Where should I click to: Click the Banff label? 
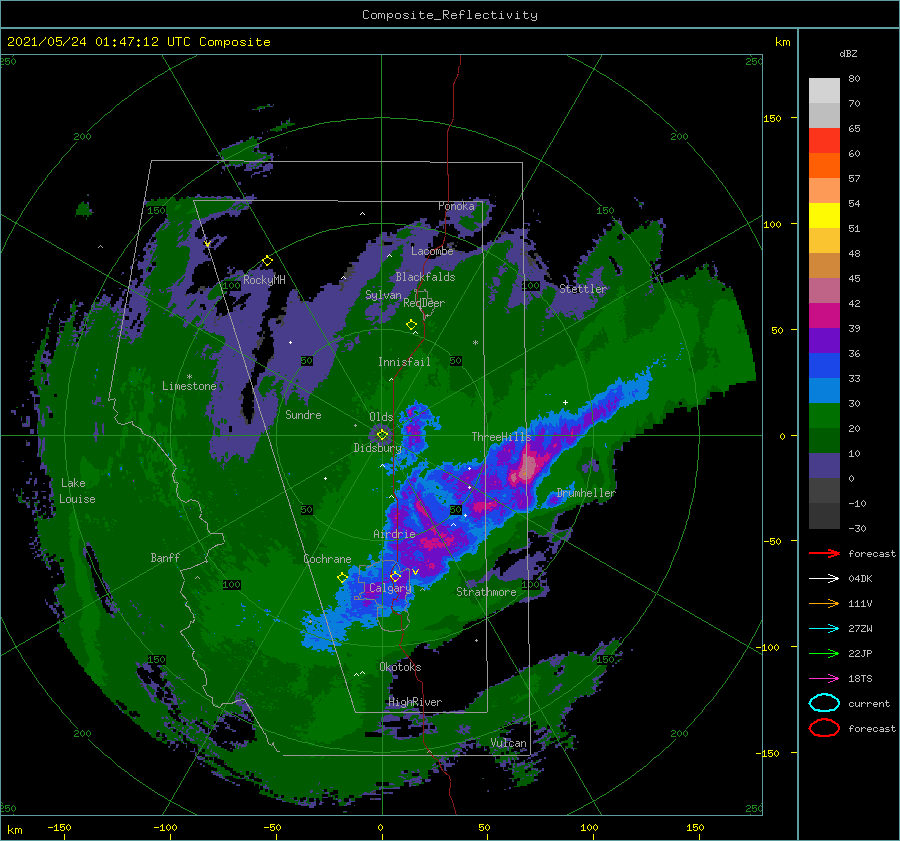(x=165, y=557)
